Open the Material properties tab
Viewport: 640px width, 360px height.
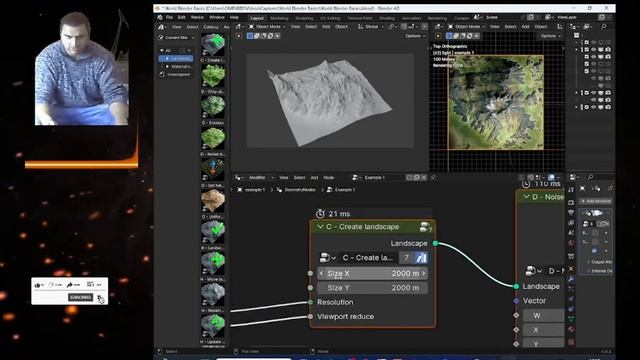571,329
